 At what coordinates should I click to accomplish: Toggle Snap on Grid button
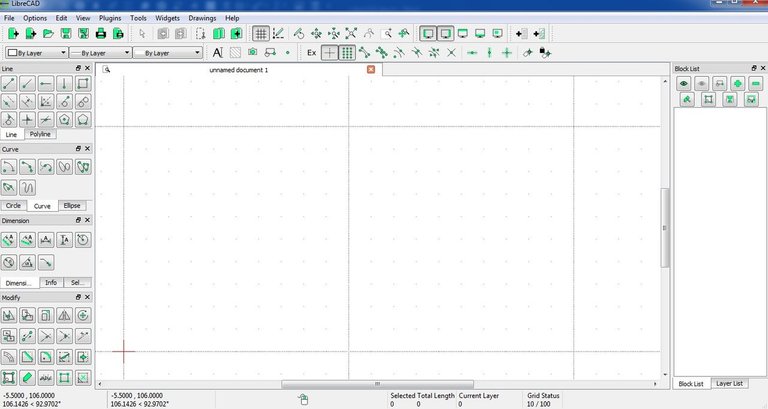pyautogui.click(x=347, y=52)
